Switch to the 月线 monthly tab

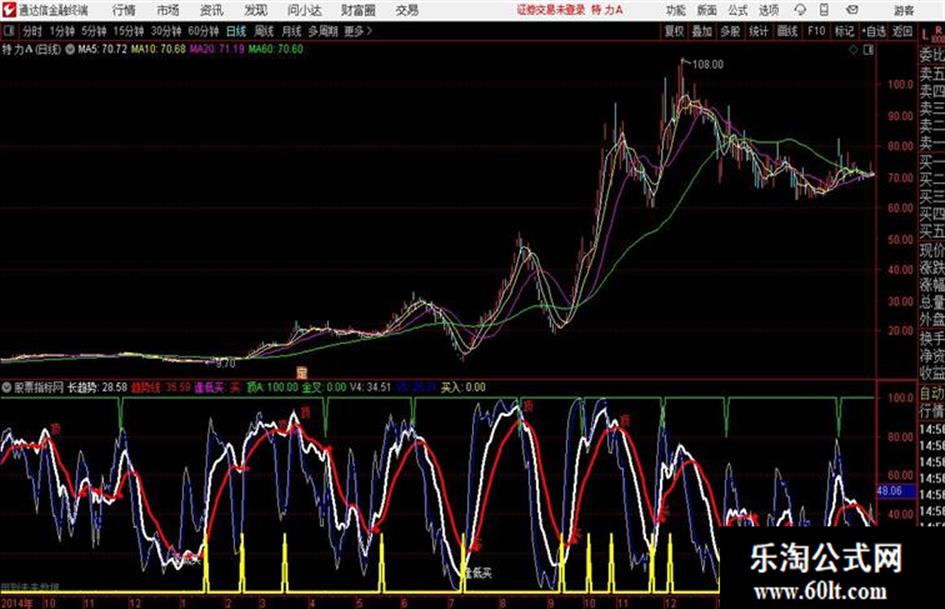pyautogui.click(x=291, y=31)
